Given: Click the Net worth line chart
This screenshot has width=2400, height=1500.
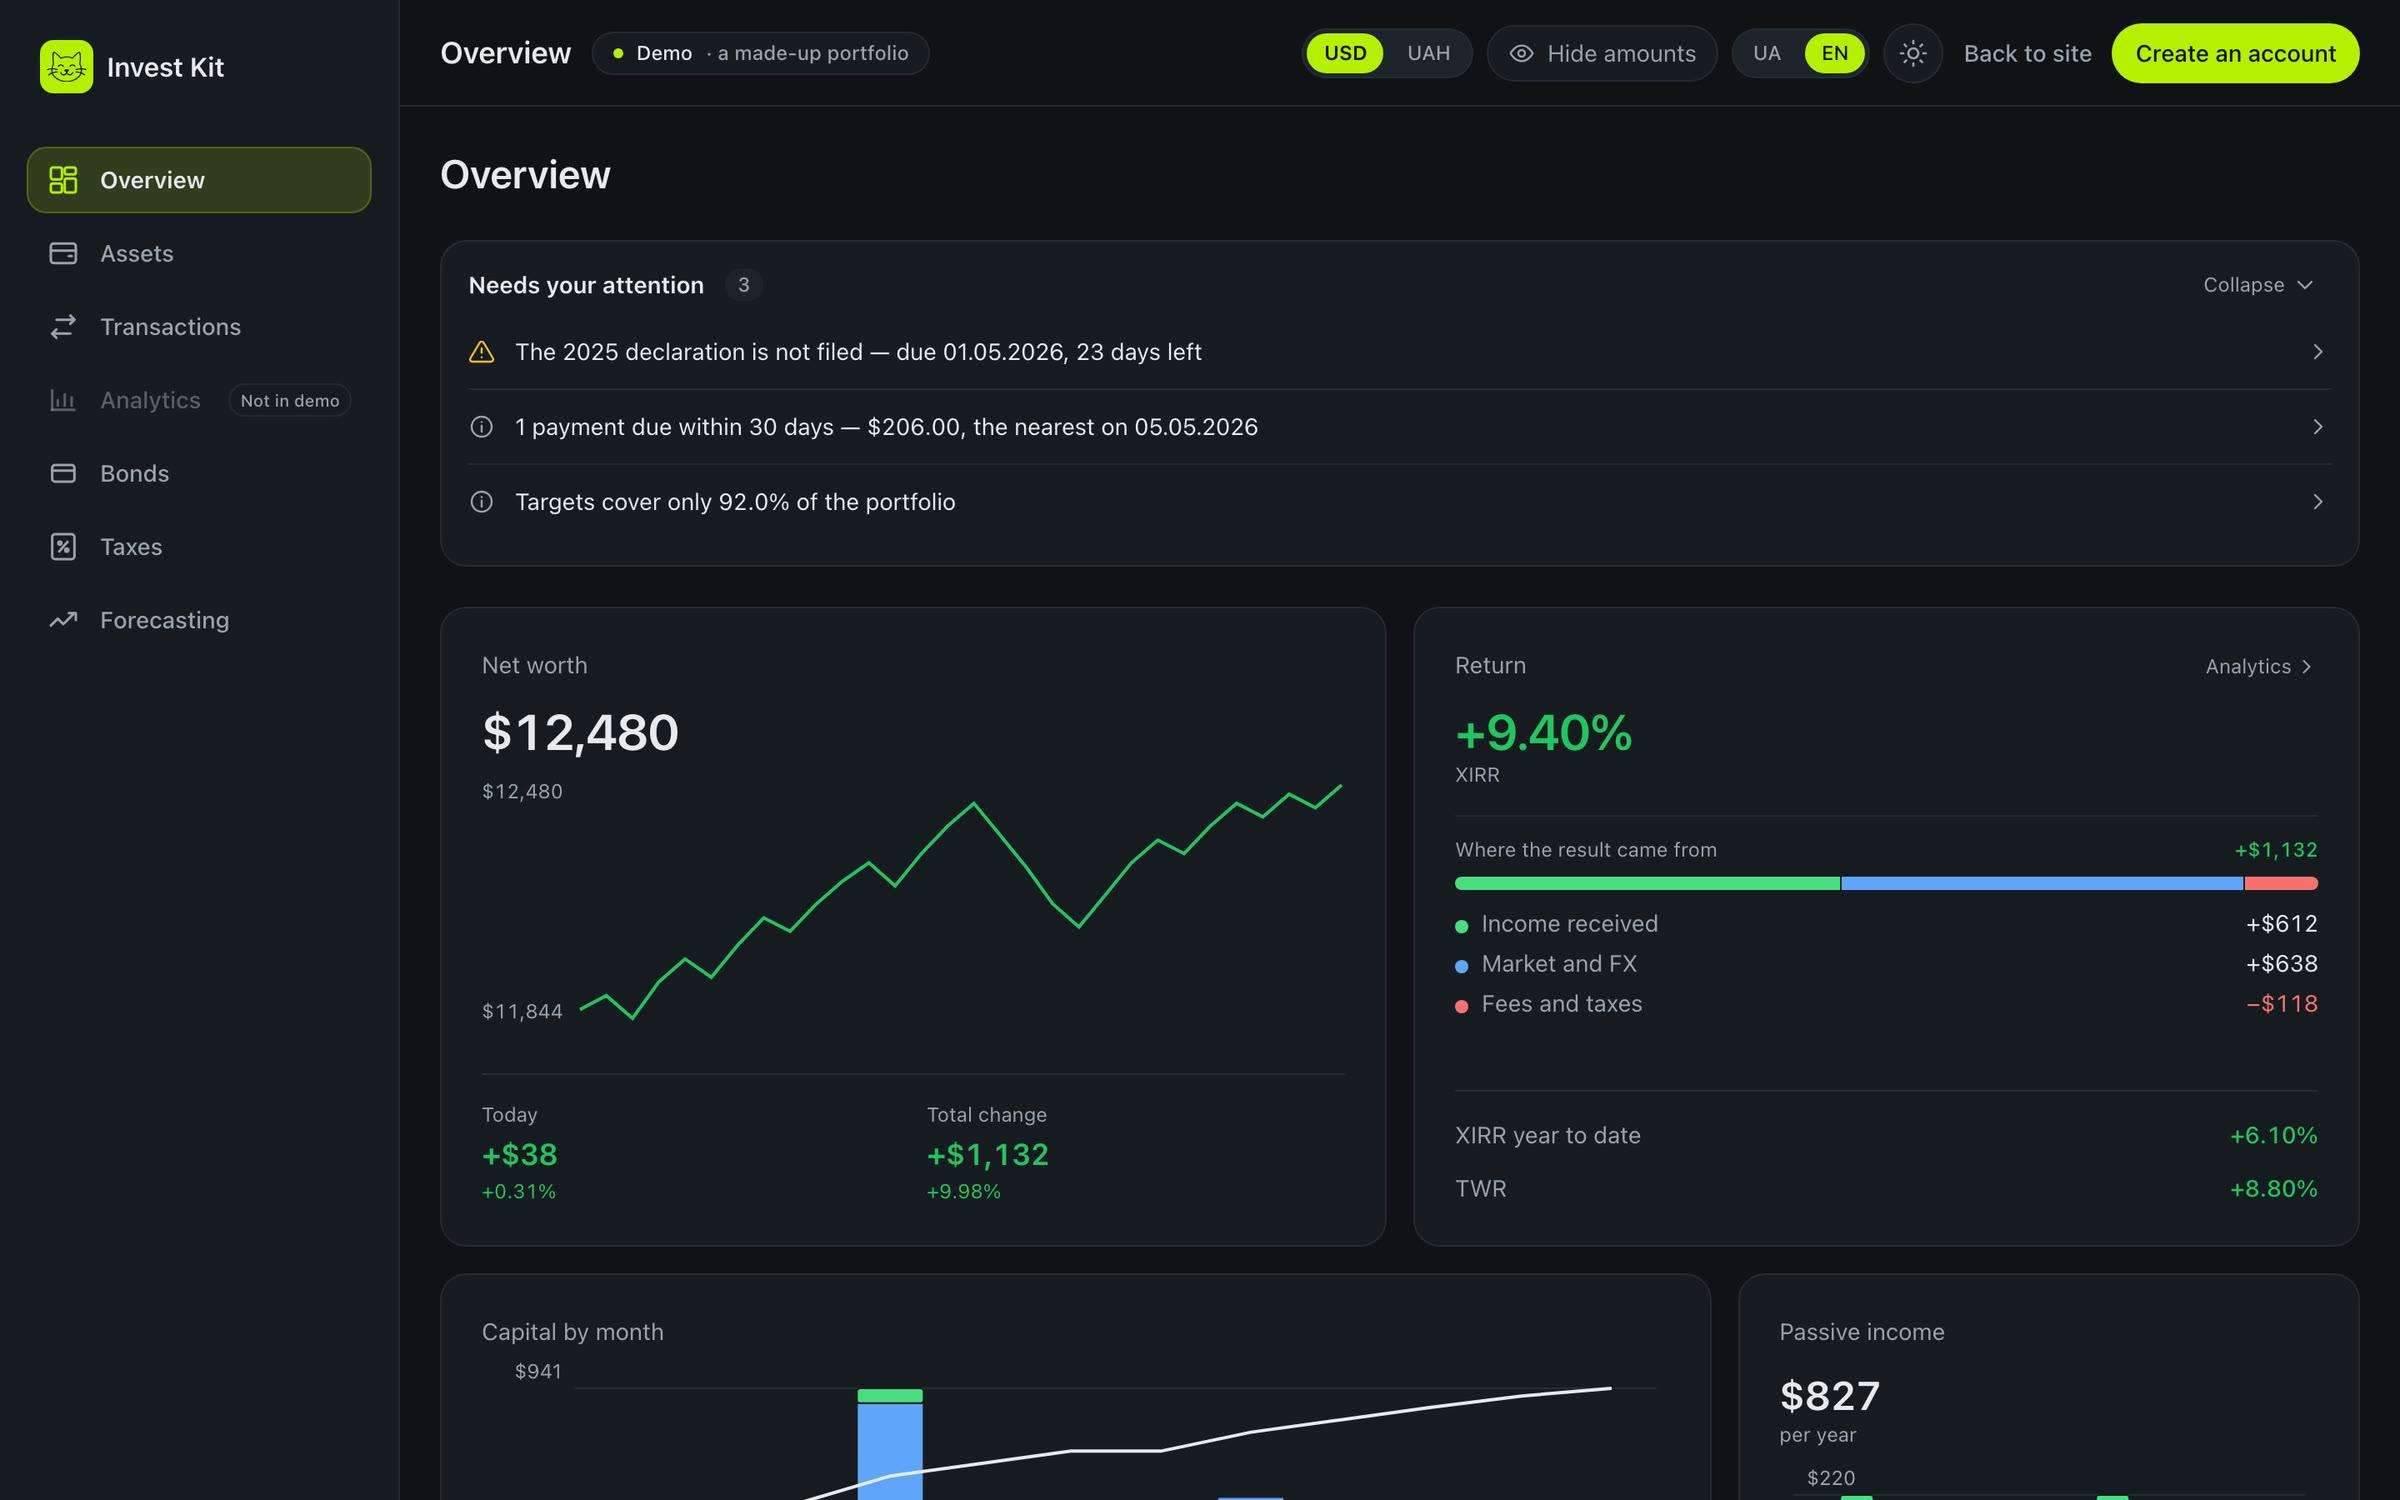Looking at the screenshot, I should click(x=960, y=902).
